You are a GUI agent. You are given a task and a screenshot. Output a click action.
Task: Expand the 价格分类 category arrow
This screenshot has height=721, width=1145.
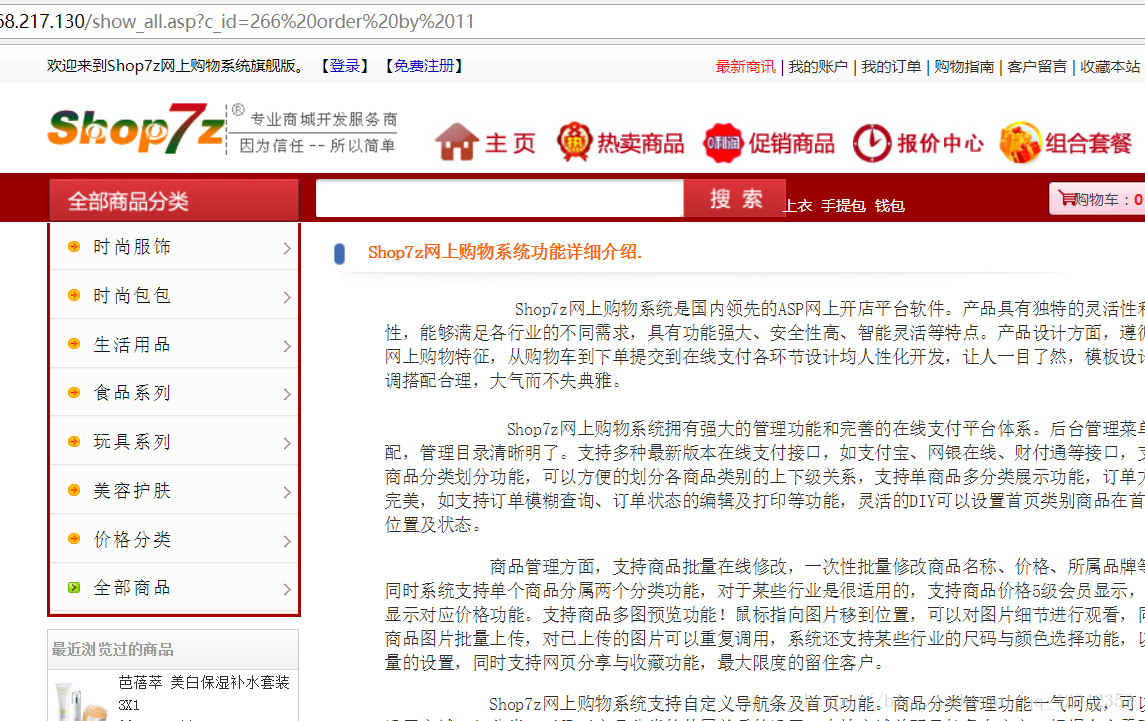tap(287, 541)
